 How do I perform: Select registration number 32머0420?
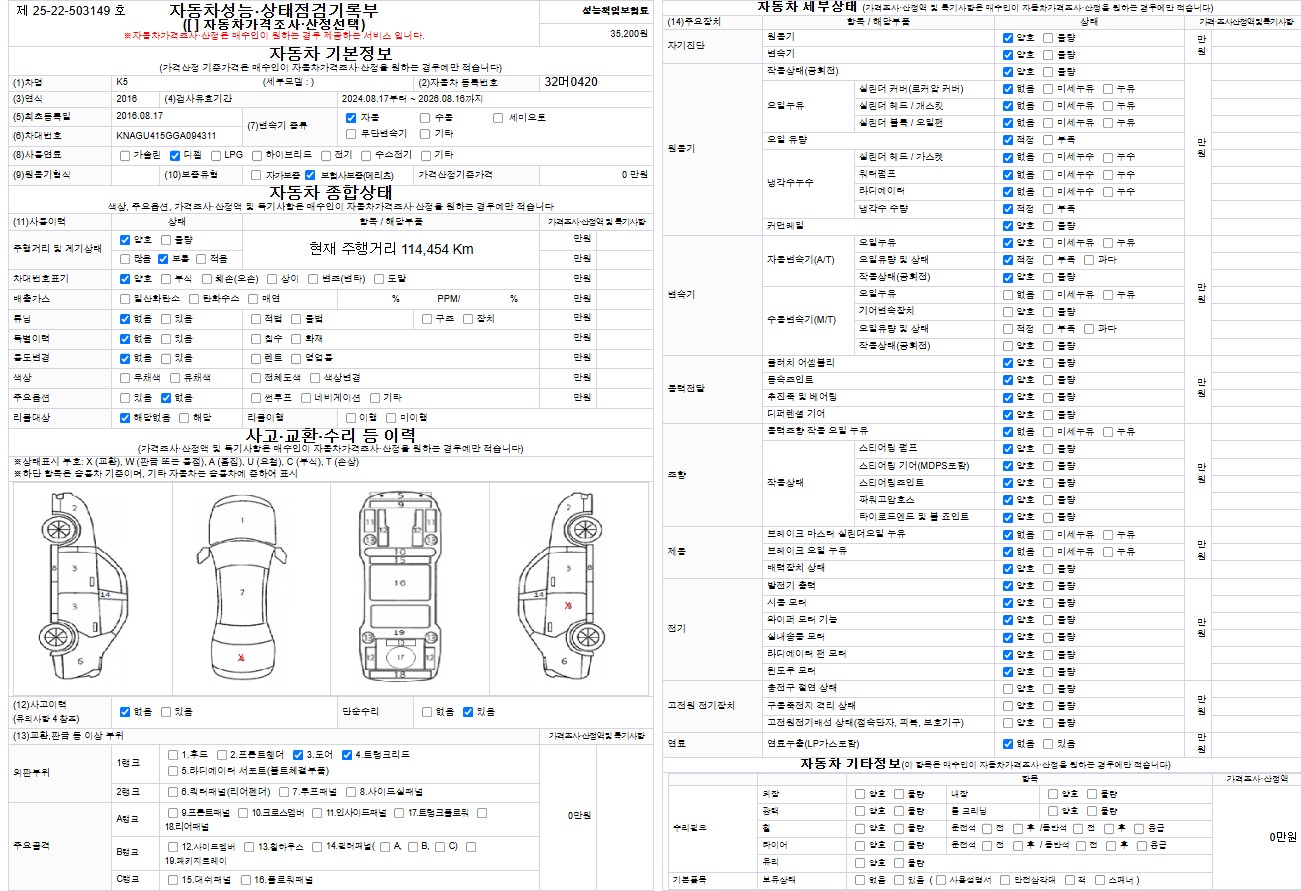(571, 82)
